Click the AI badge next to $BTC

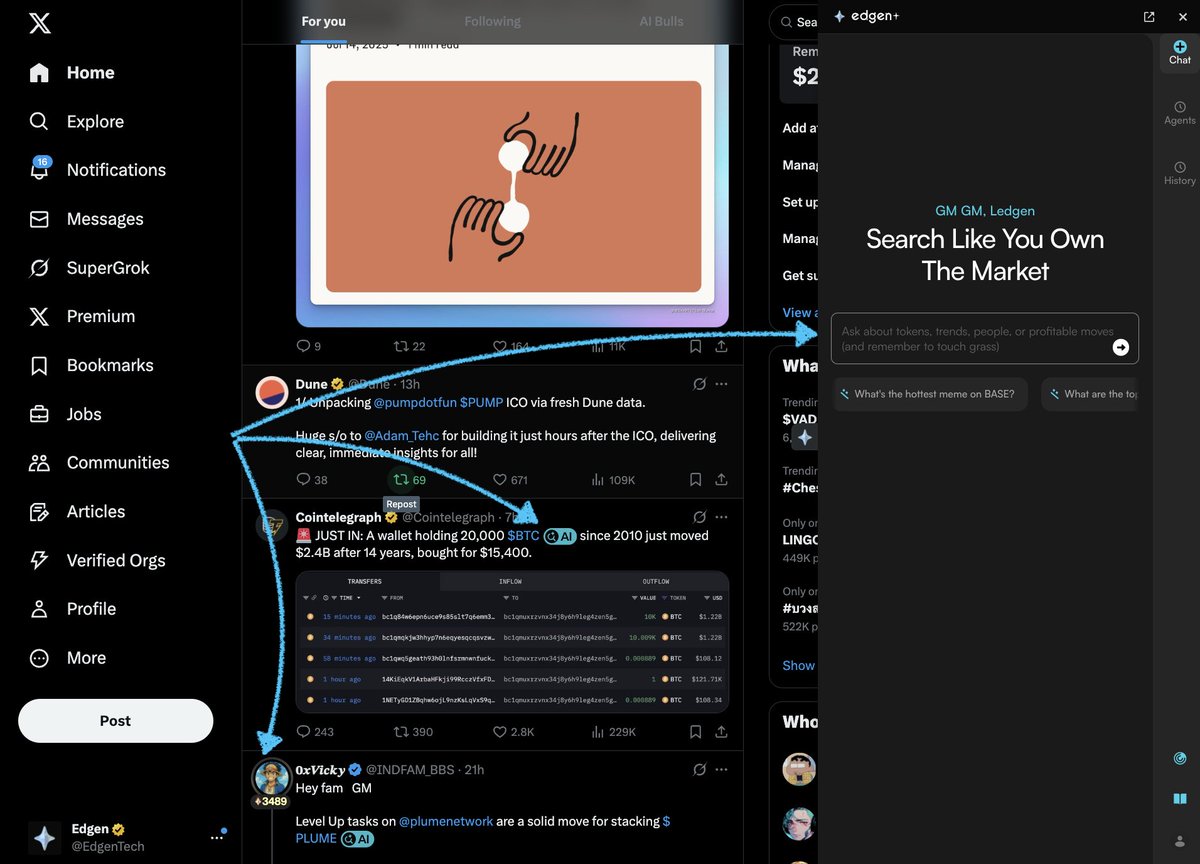pyautogui.click(x=560, y=536)
